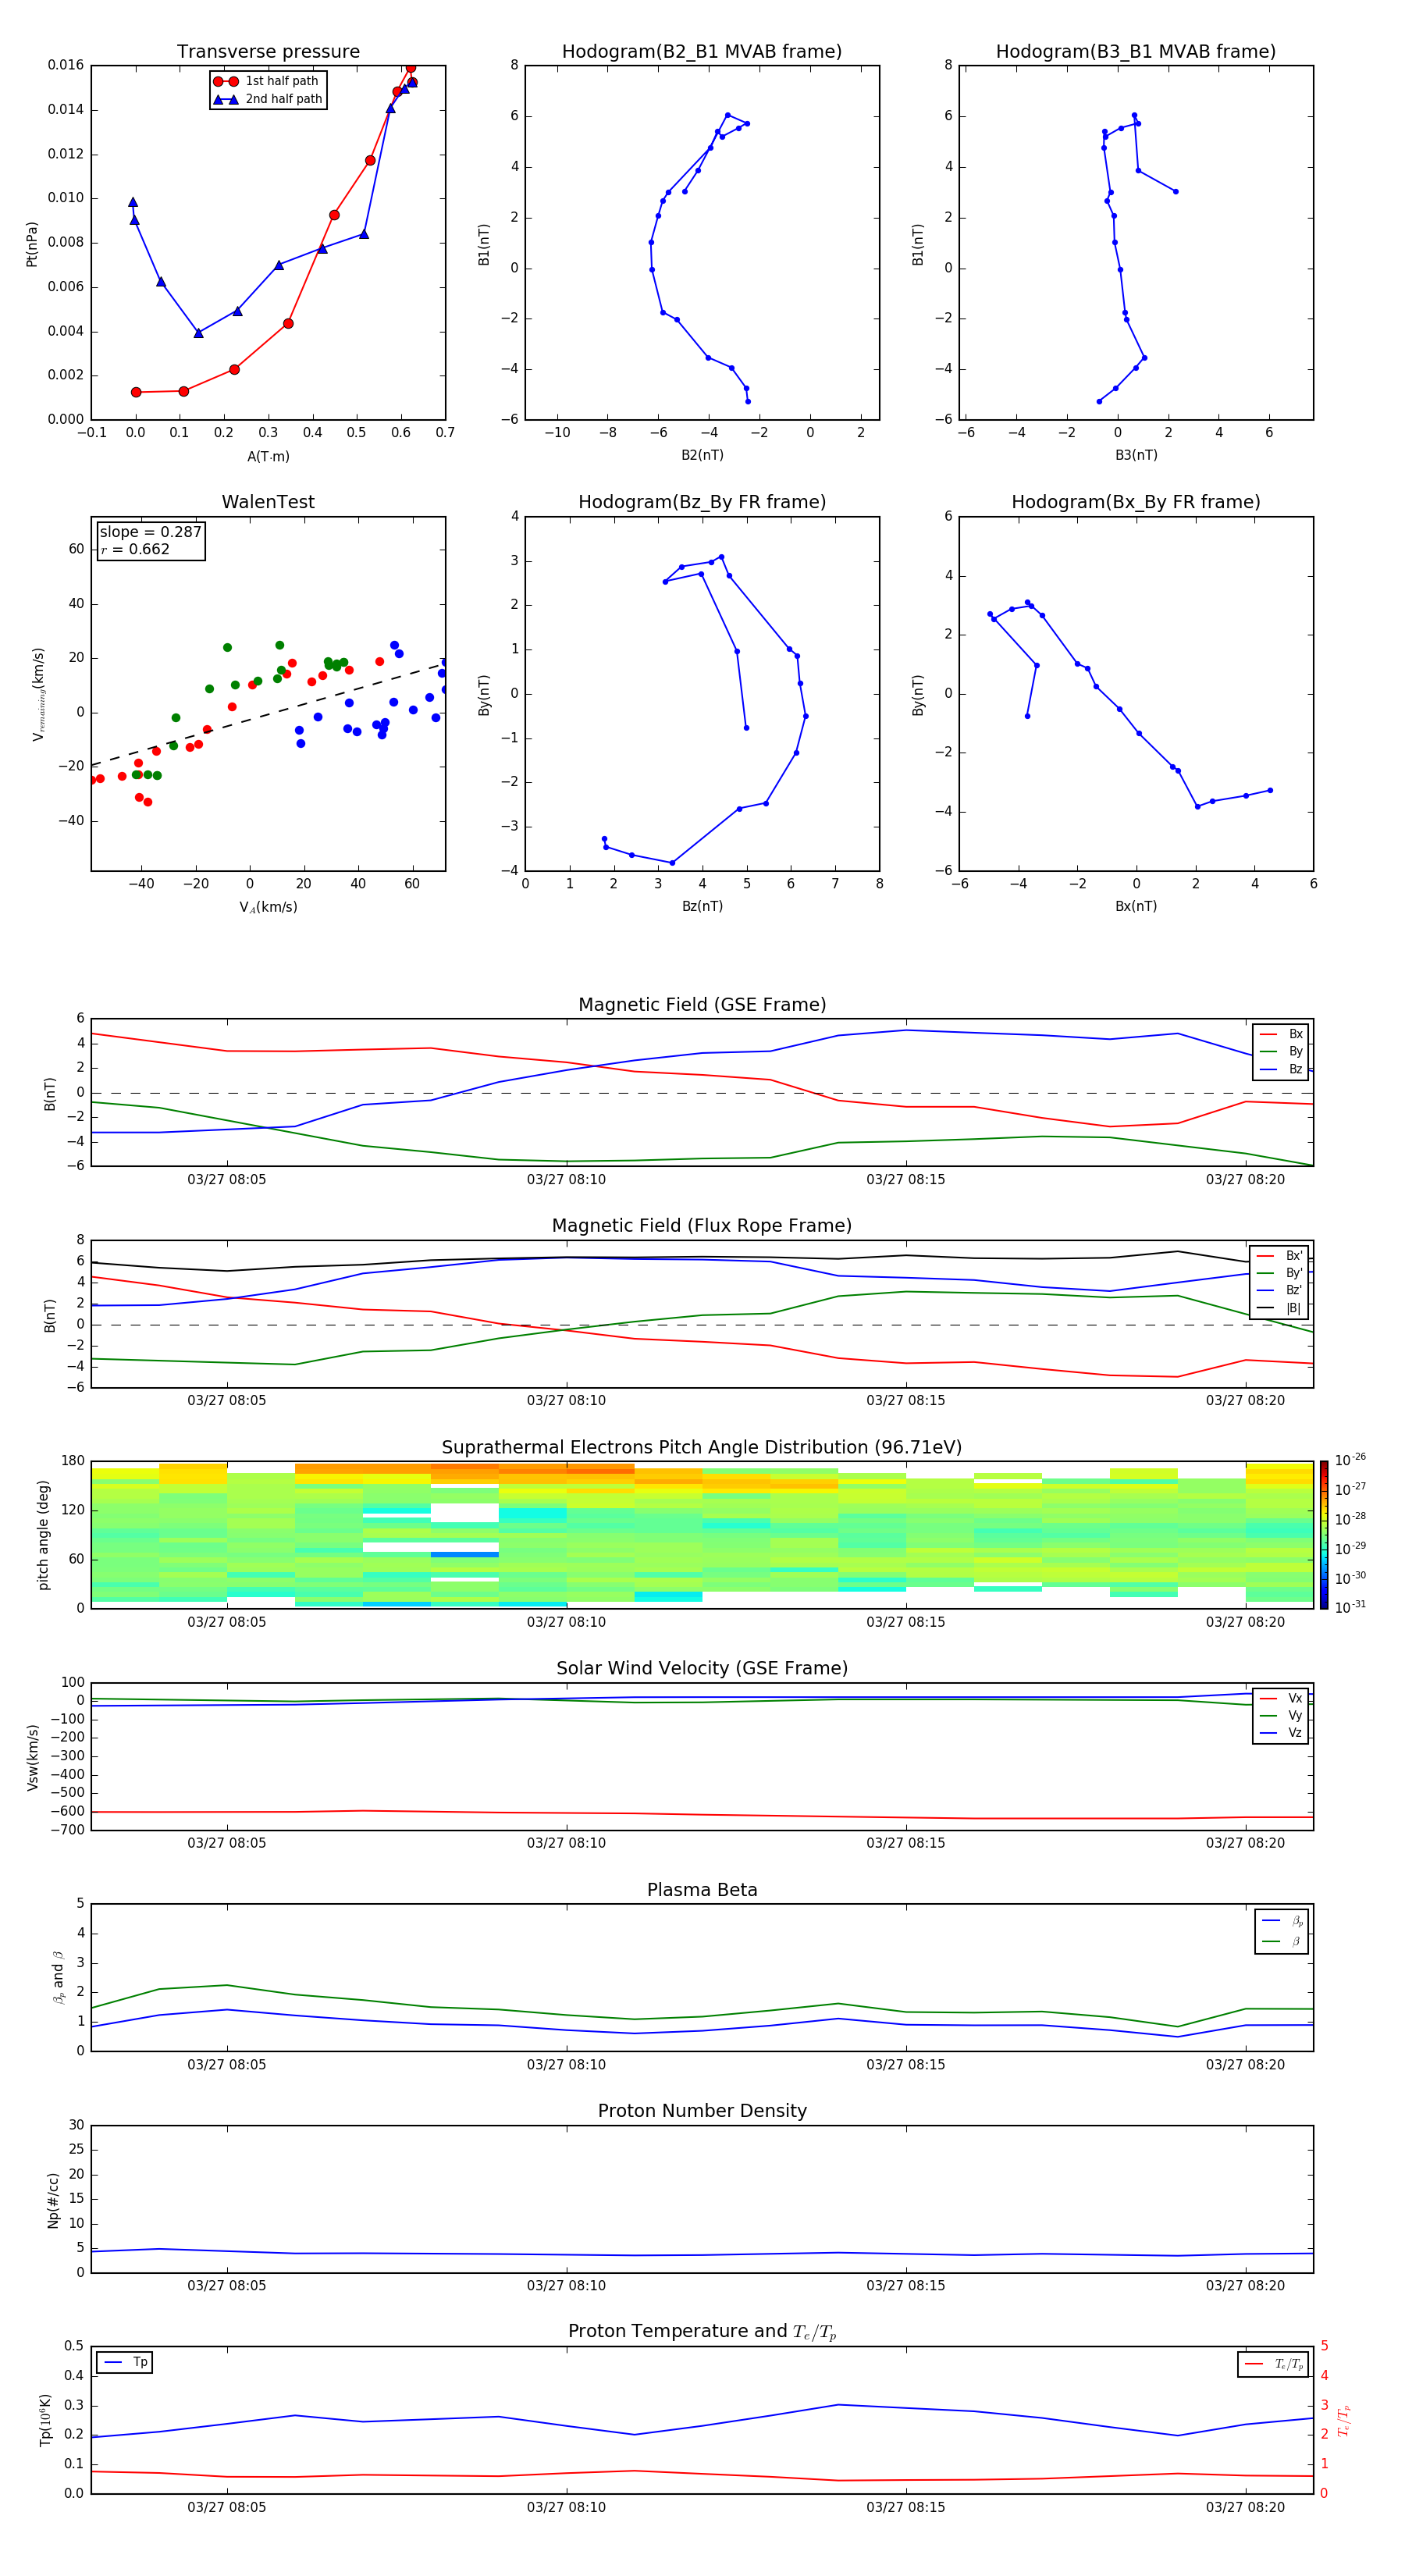Click the '2nd half path' legend entry
The image size is (1405, 2576).
click(x=268, y=99)
